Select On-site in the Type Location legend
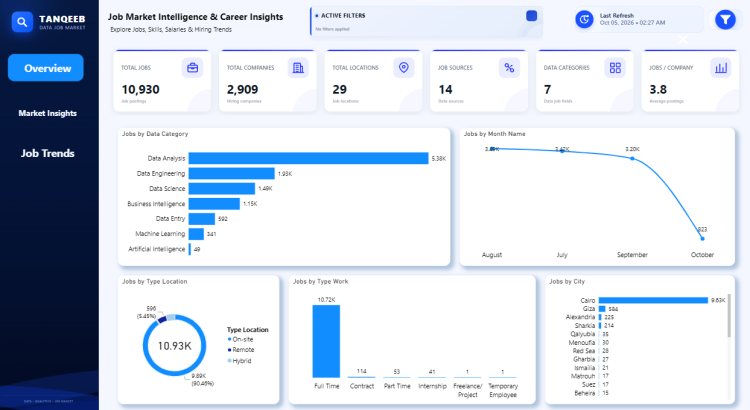The image size is (750, 410). click(241, 339)
